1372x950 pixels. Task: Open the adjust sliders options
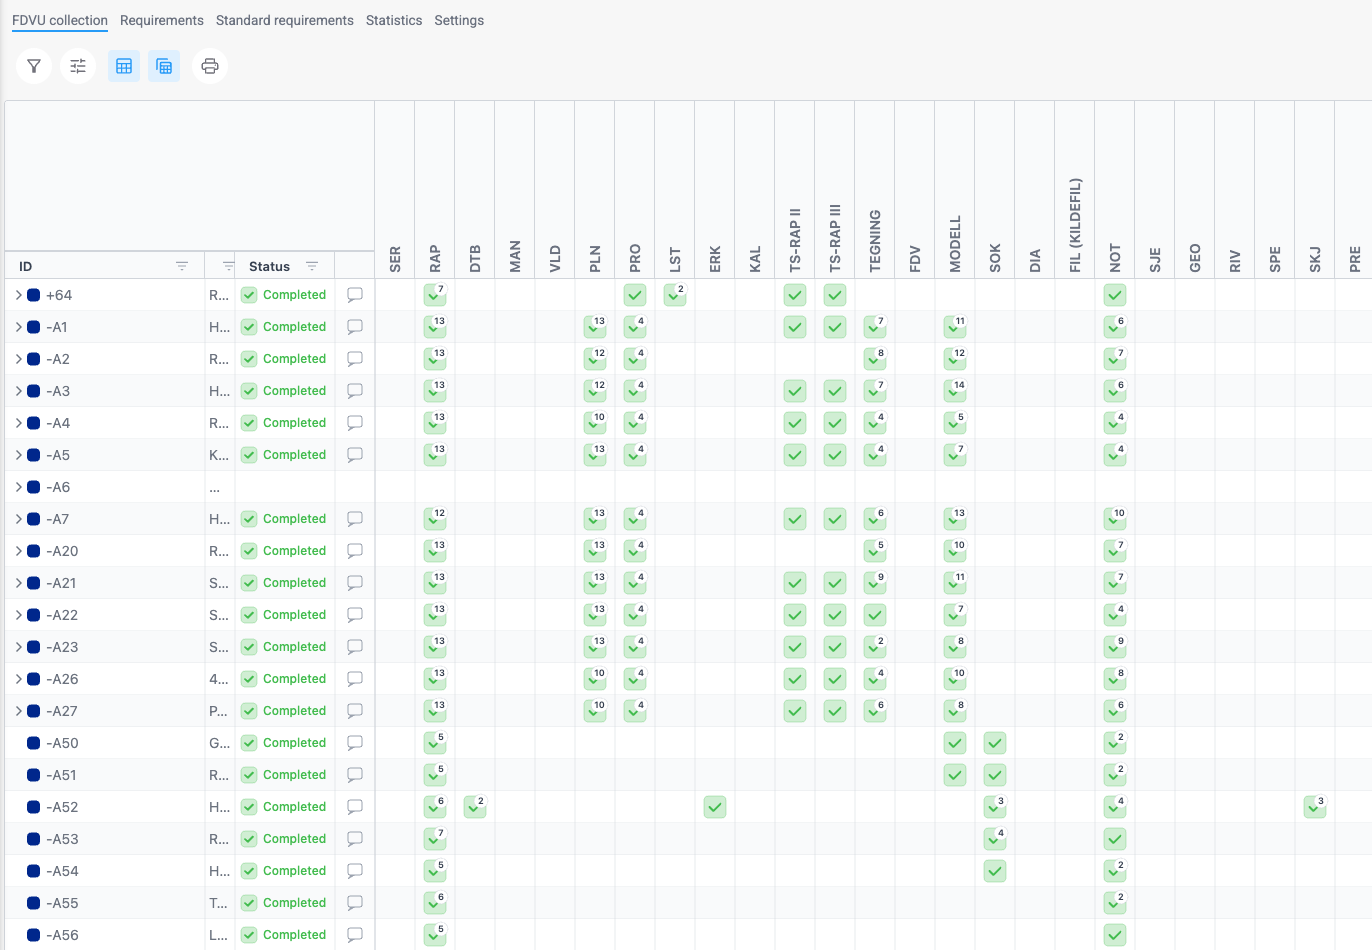[x=78, y=66]
